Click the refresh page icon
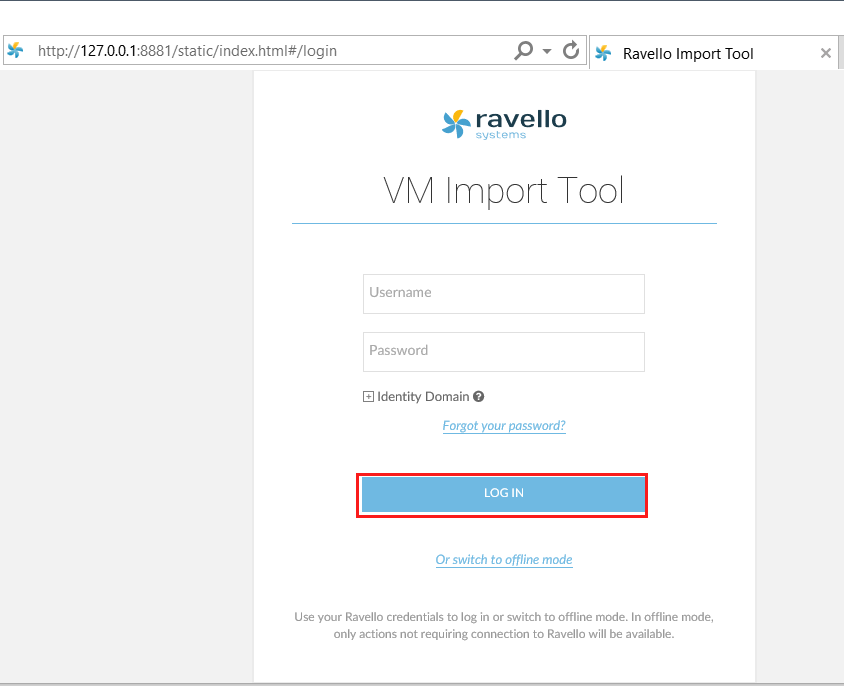This screenshot has height=686, width=844. (x=571, y=51)
